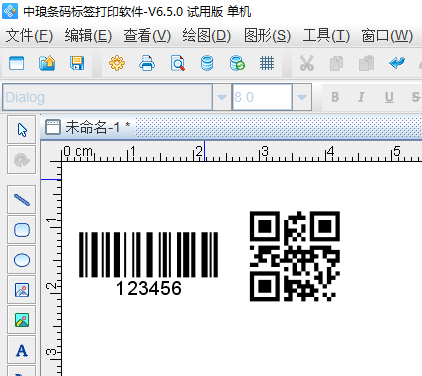This screenshot has height=376, width=422.
Task: Select the arrow pointer tool
Action: pos(22,130)
